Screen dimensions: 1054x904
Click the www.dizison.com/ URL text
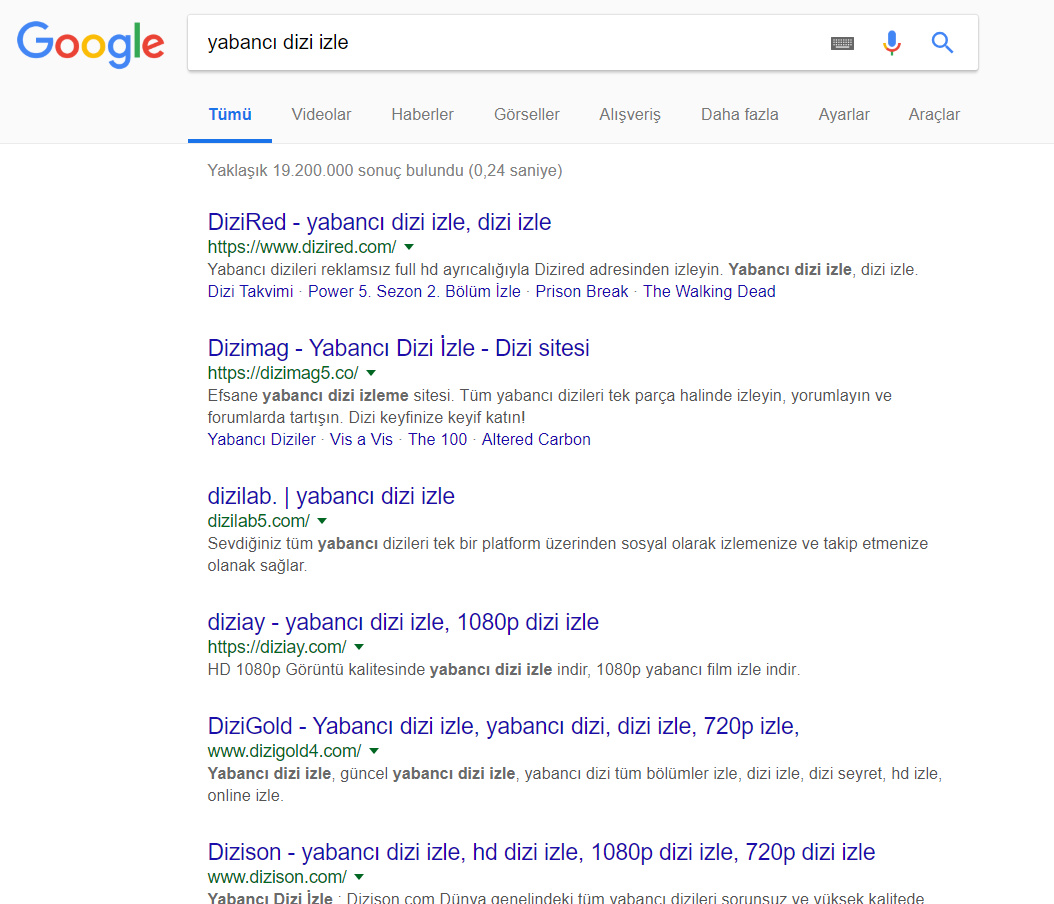[x=277, y=876]
